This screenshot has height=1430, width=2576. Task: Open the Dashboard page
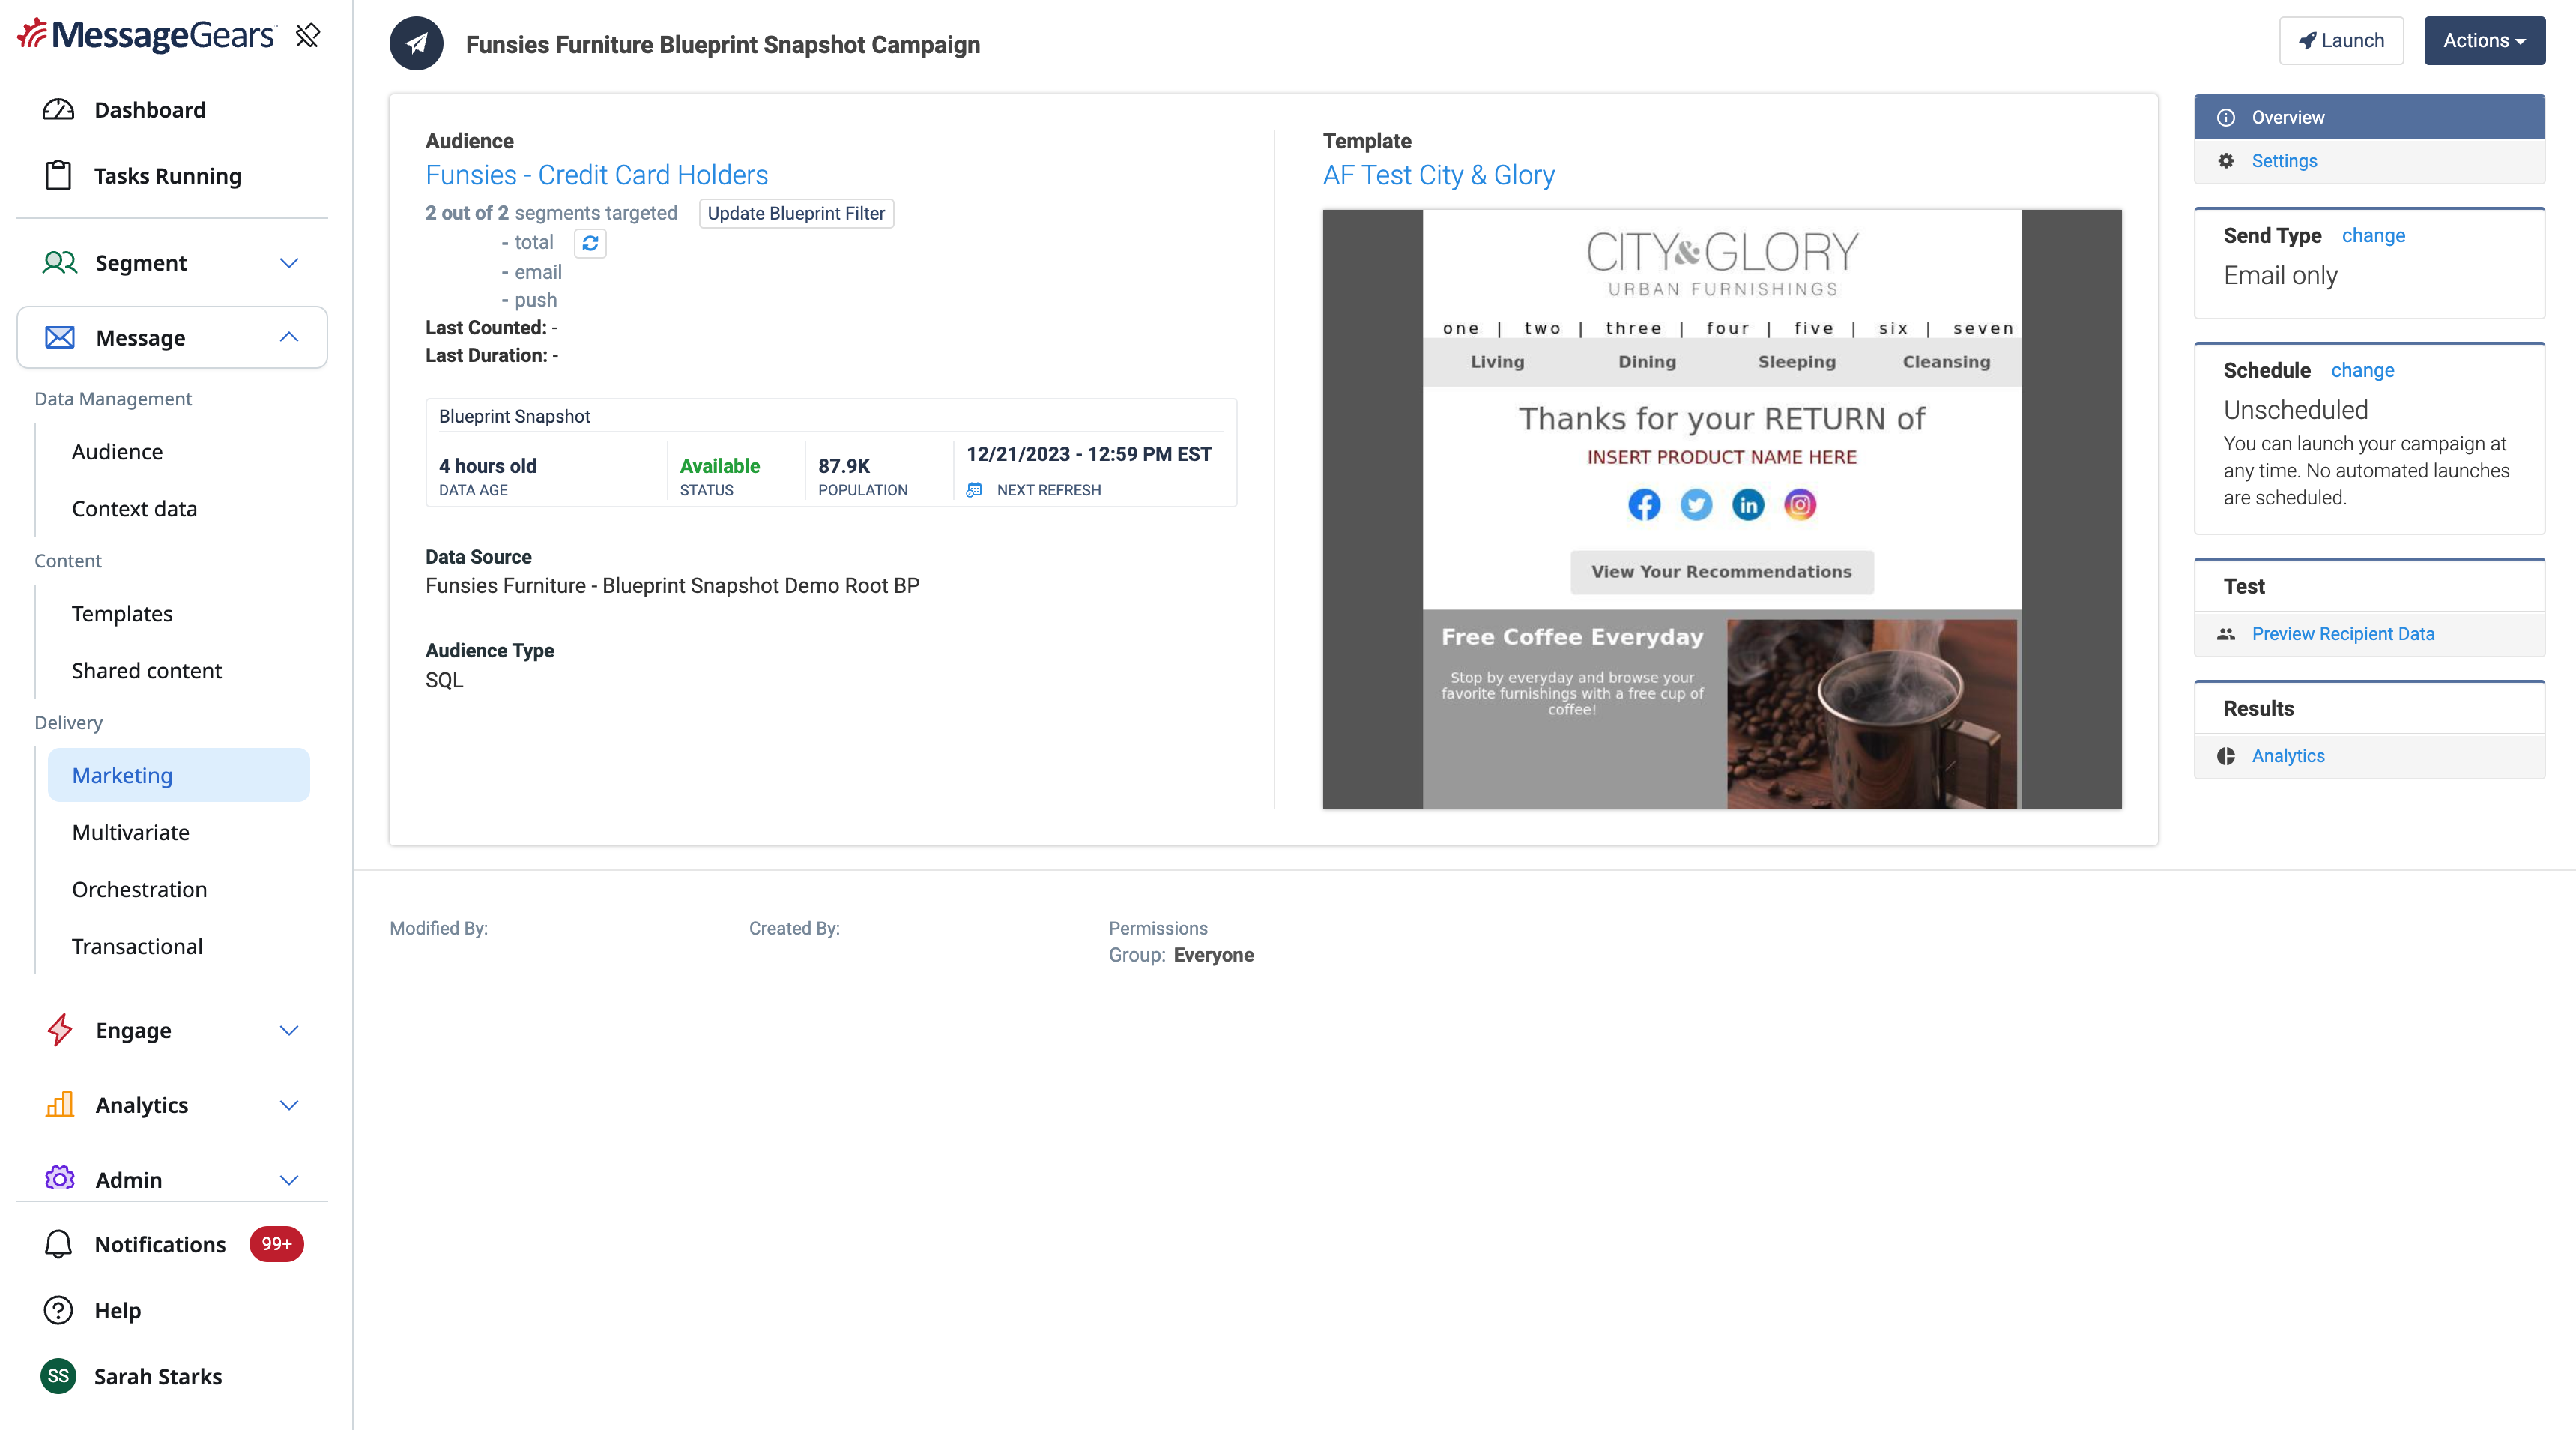(150, 110)
